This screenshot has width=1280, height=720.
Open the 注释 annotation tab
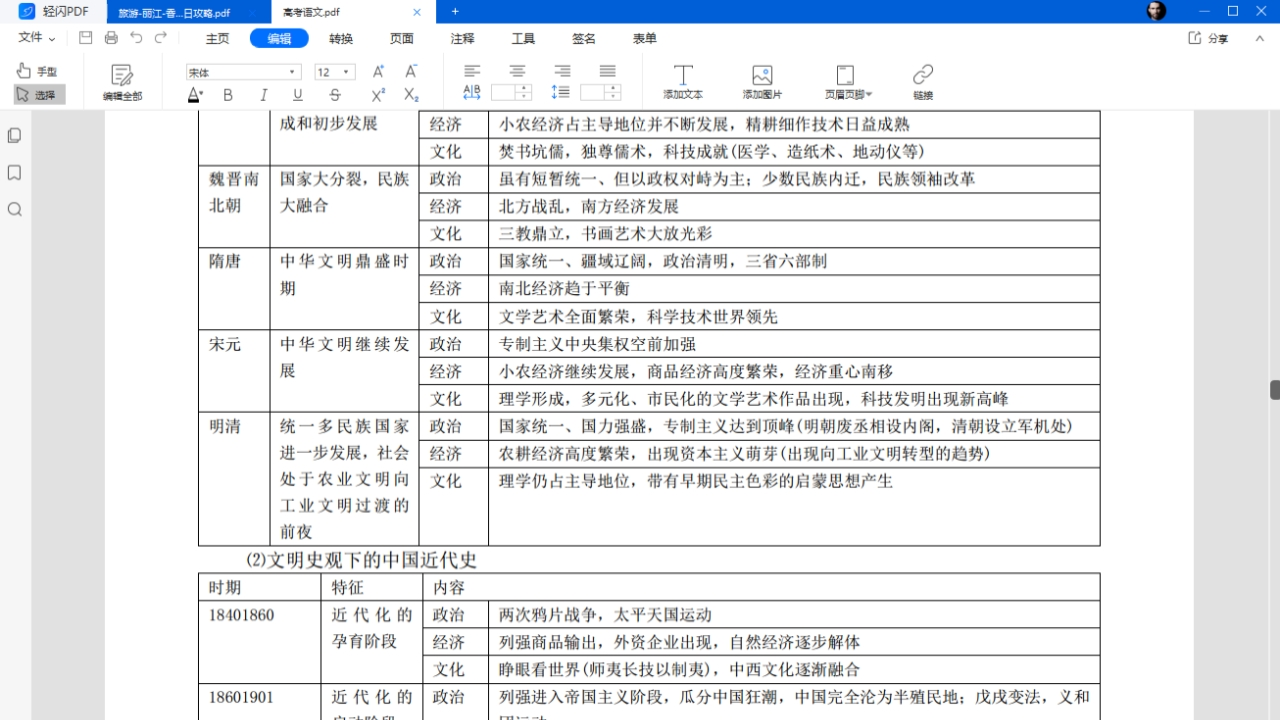462,39
